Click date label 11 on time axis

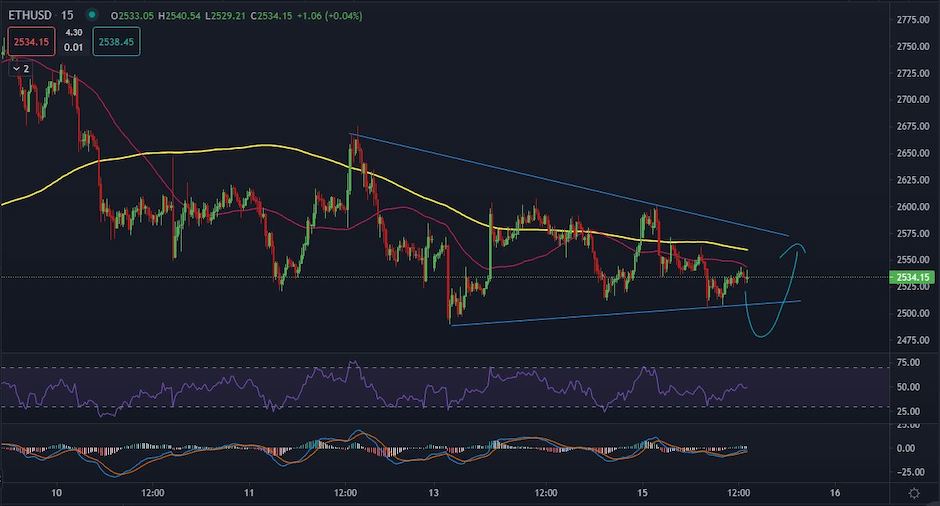click(249, 493)
